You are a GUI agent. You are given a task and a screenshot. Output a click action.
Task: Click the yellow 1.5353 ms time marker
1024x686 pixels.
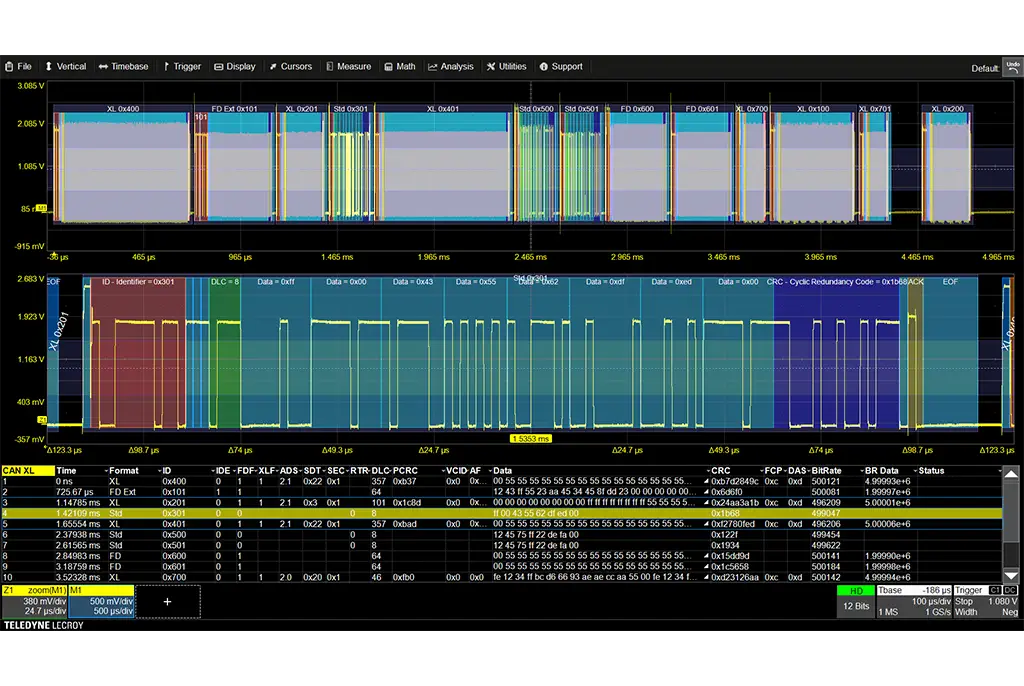pyautogui.click(x=530, y=439)
